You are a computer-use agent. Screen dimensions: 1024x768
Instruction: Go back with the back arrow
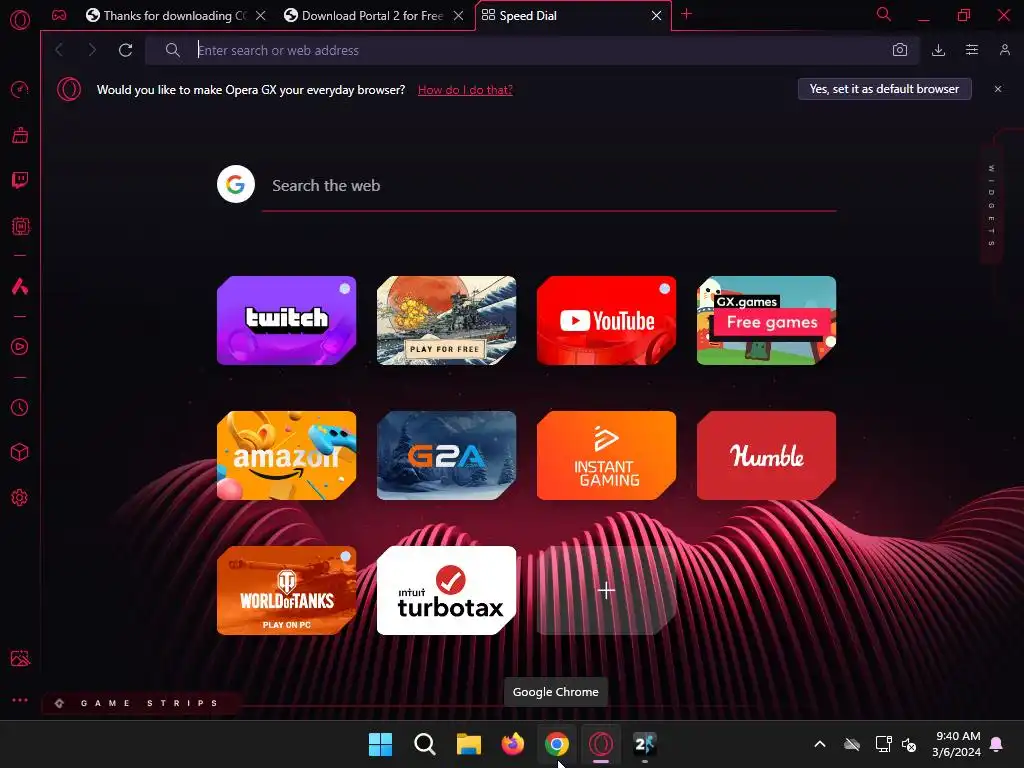59,50
